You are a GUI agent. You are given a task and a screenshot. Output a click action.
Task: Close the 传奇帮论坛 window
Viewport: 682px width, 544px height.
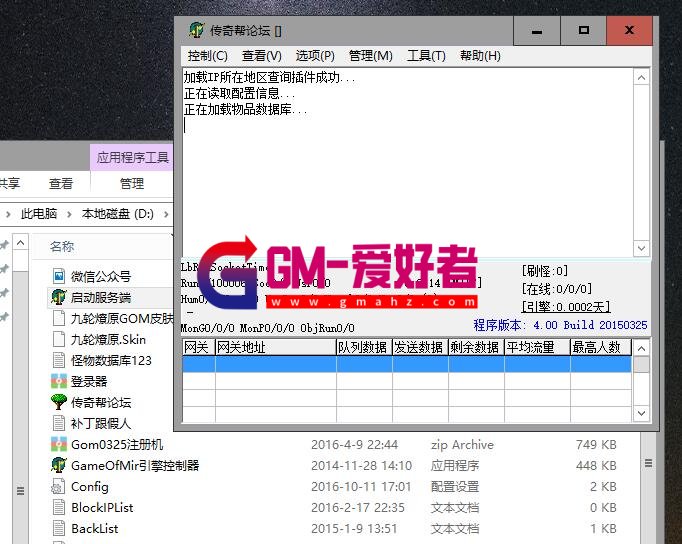click(x=629, y=31)
